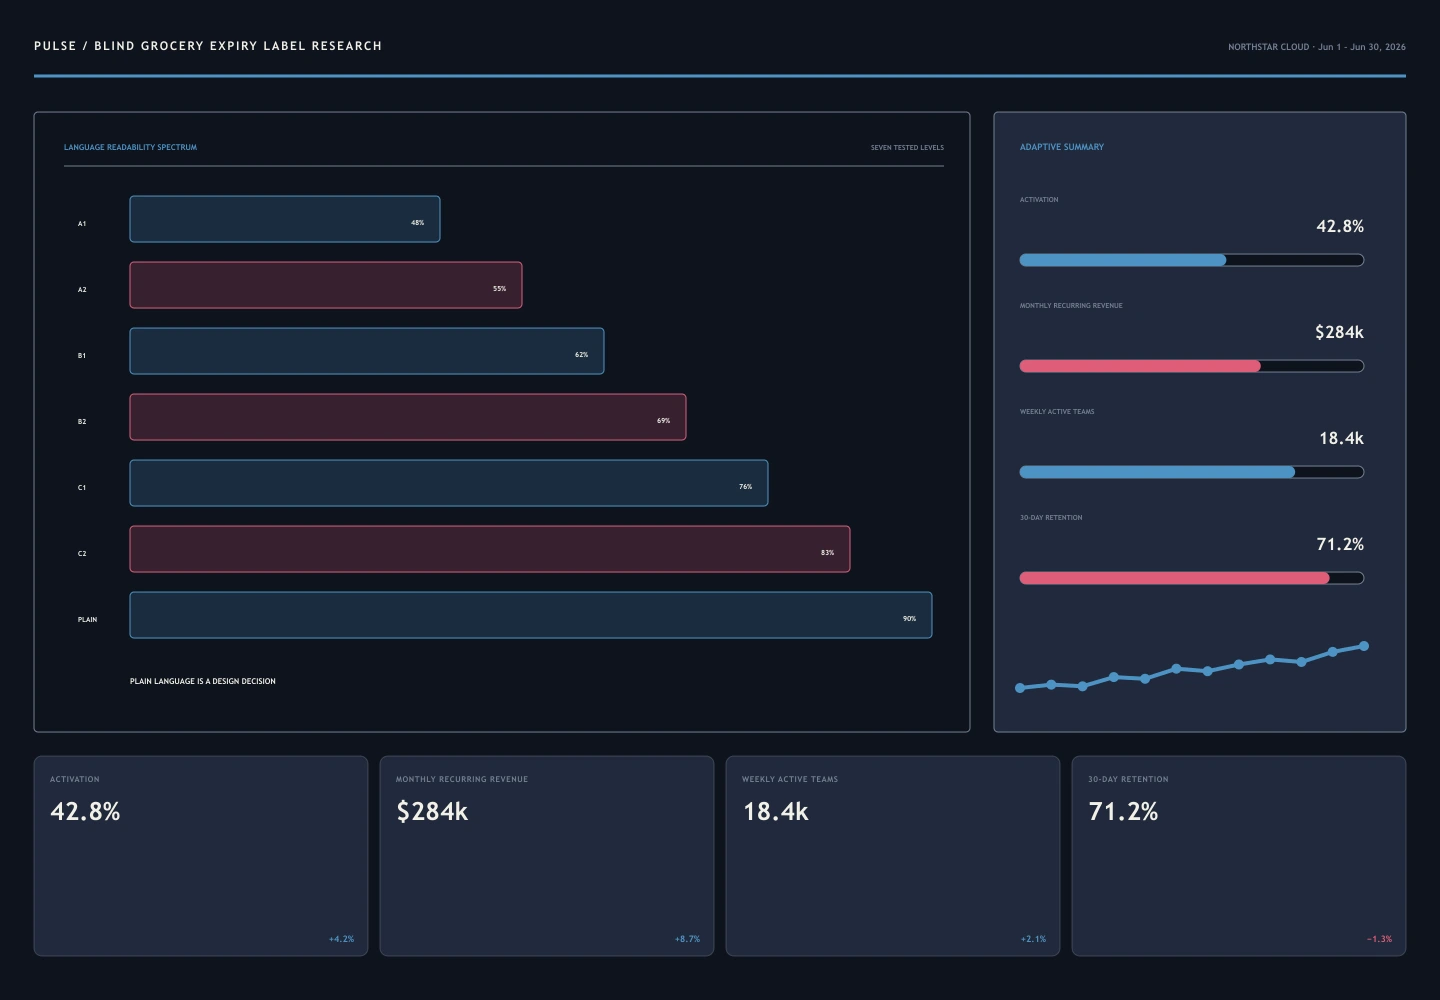The height and width of the screenshot is (1000, 1440).
Task: Click the 'Seven Tested Levels' label
Action: click(x=907, y=148)
